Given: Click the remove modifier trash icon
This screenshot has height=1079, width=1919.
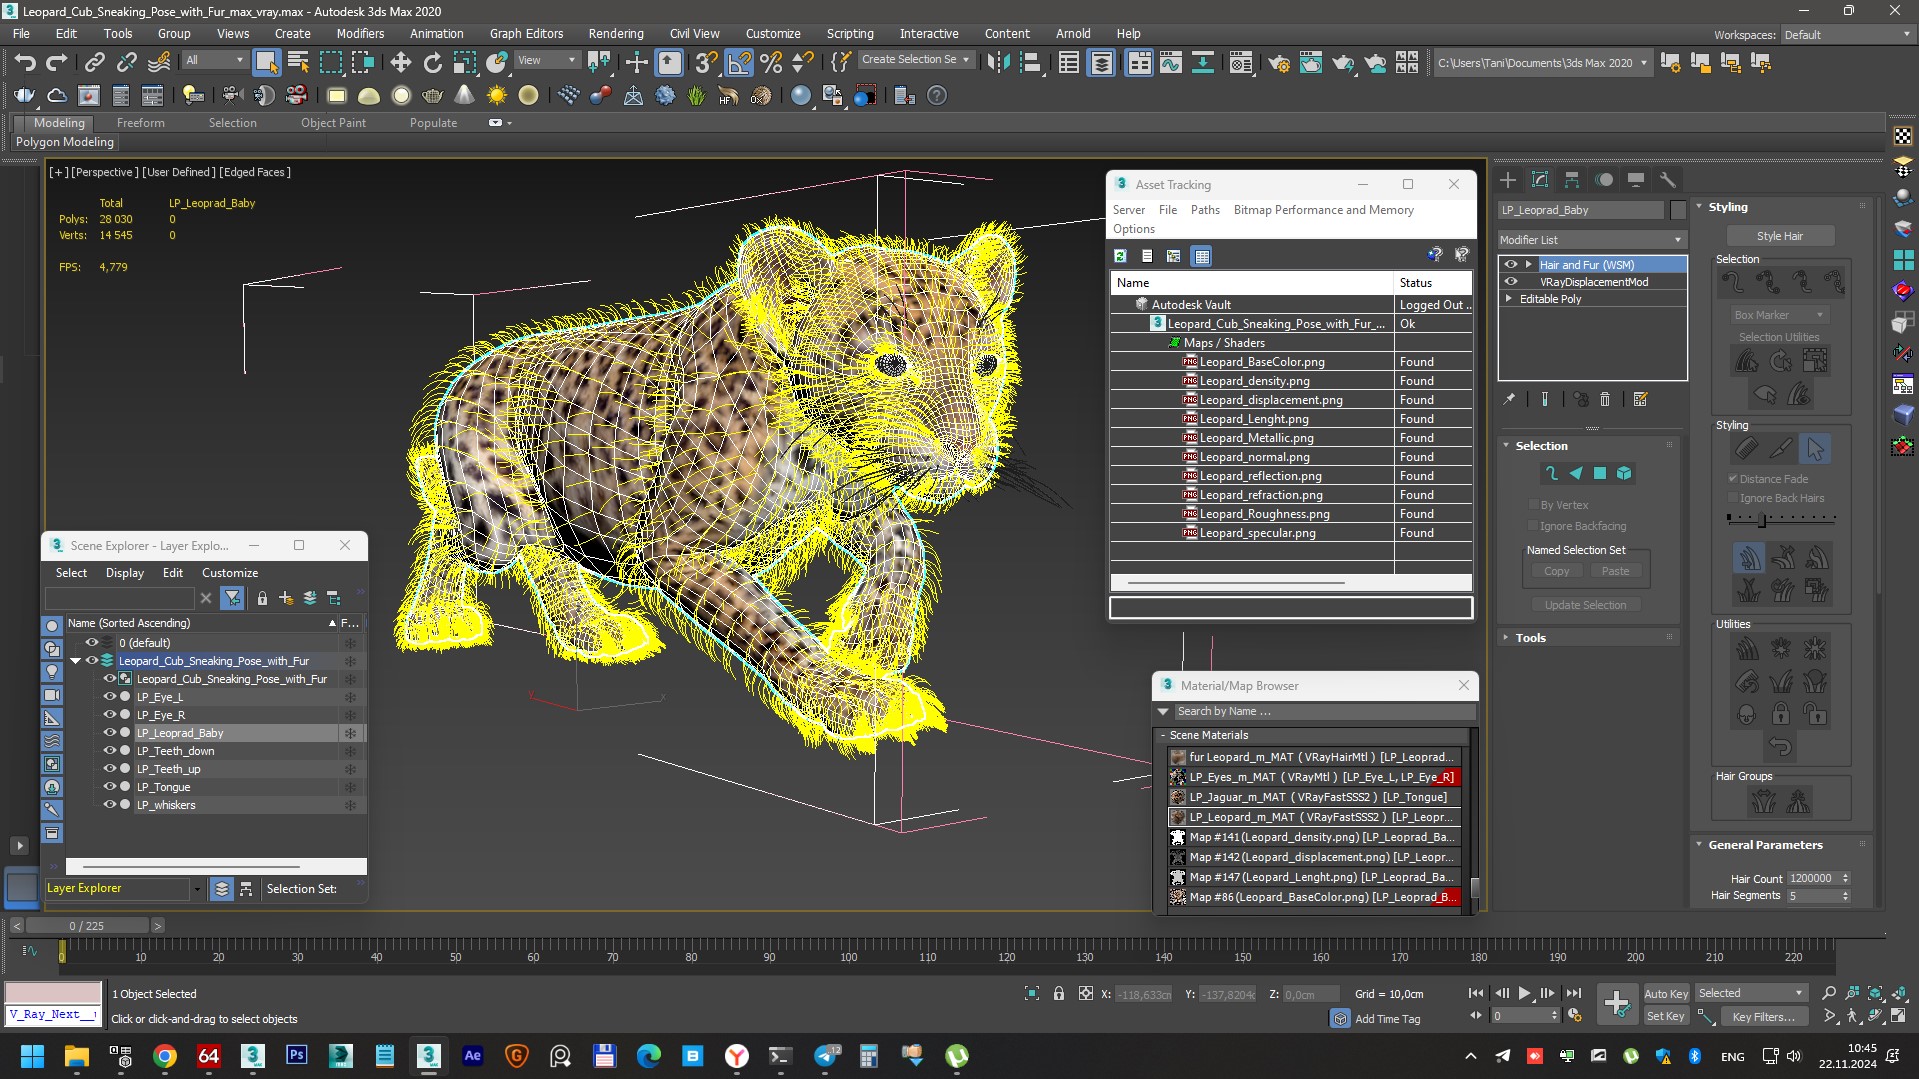Looking at the screenshot, I should (1605, 399).
